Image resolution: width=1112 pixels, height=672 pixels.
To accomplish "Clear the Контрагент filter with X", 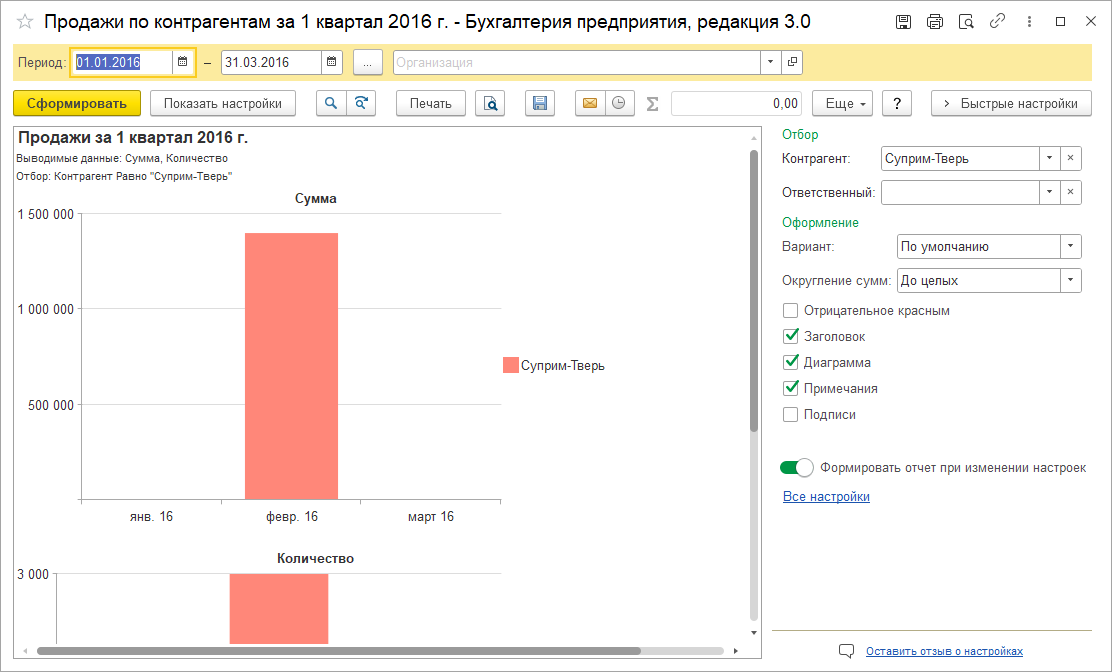I will 1071,158.
